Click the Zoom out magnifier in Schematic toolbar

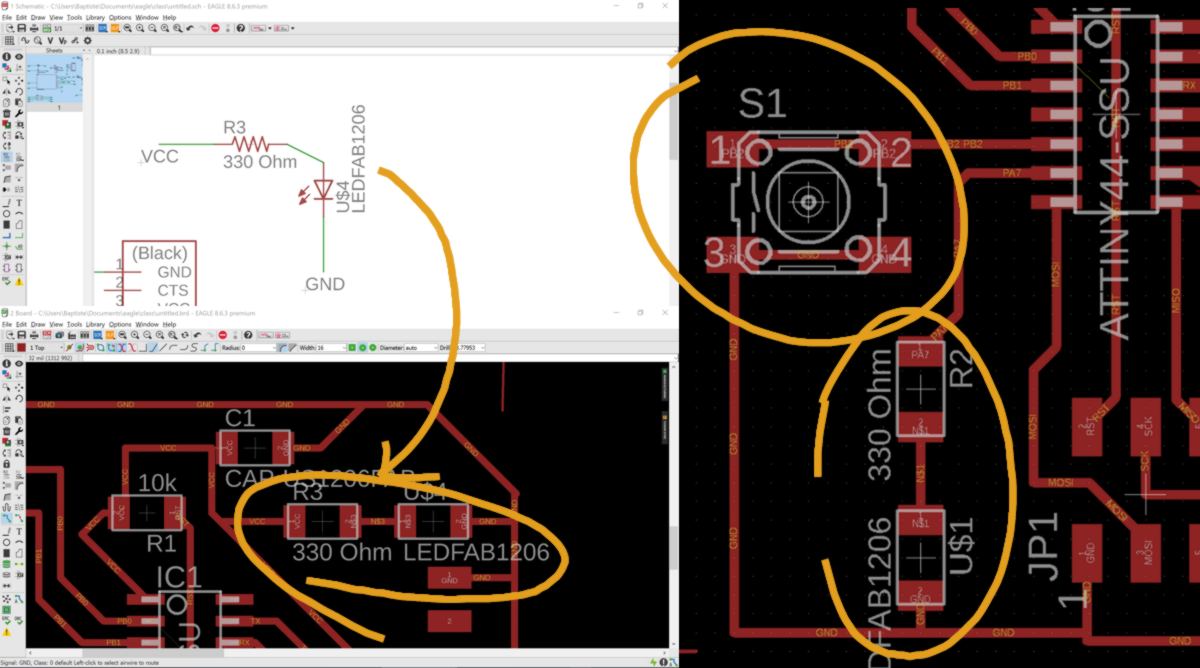click(152, 28)
